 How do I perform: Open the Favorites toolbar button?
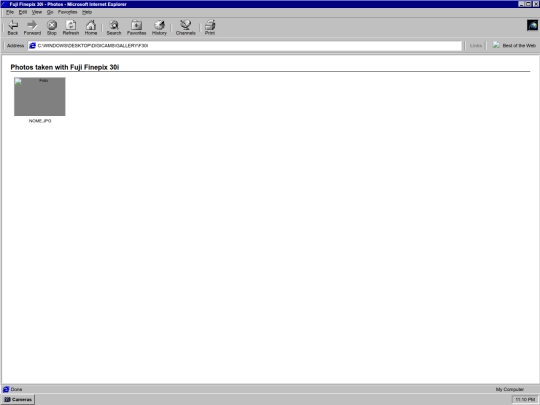136,28
